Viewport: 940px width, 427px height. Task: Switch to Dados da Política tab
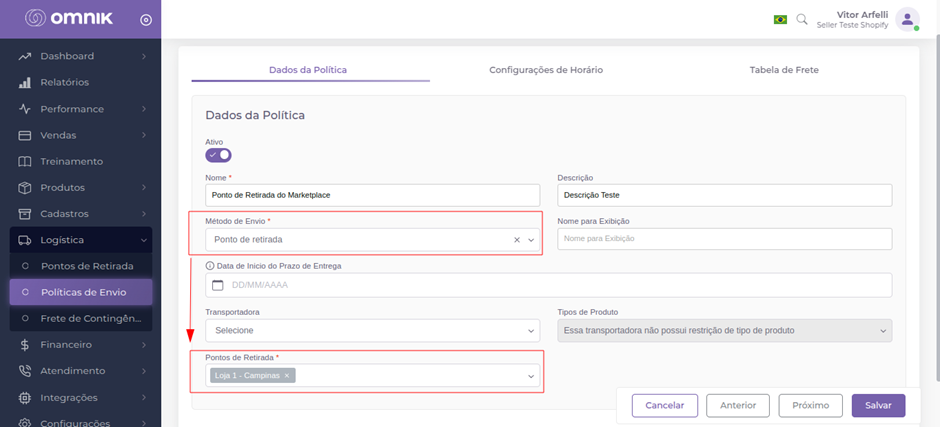point(308,70)
